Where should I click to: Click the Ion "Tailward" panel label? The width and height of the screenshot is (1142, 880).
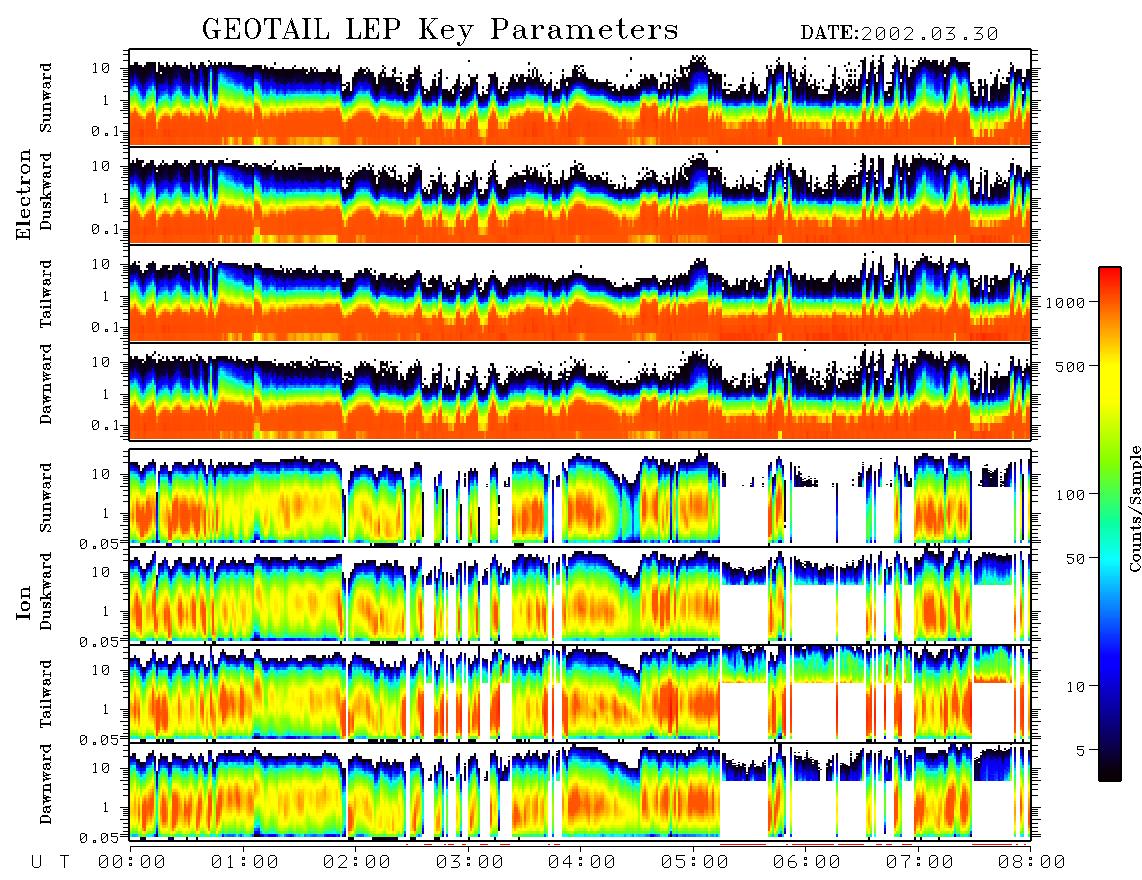click(46, 694)
